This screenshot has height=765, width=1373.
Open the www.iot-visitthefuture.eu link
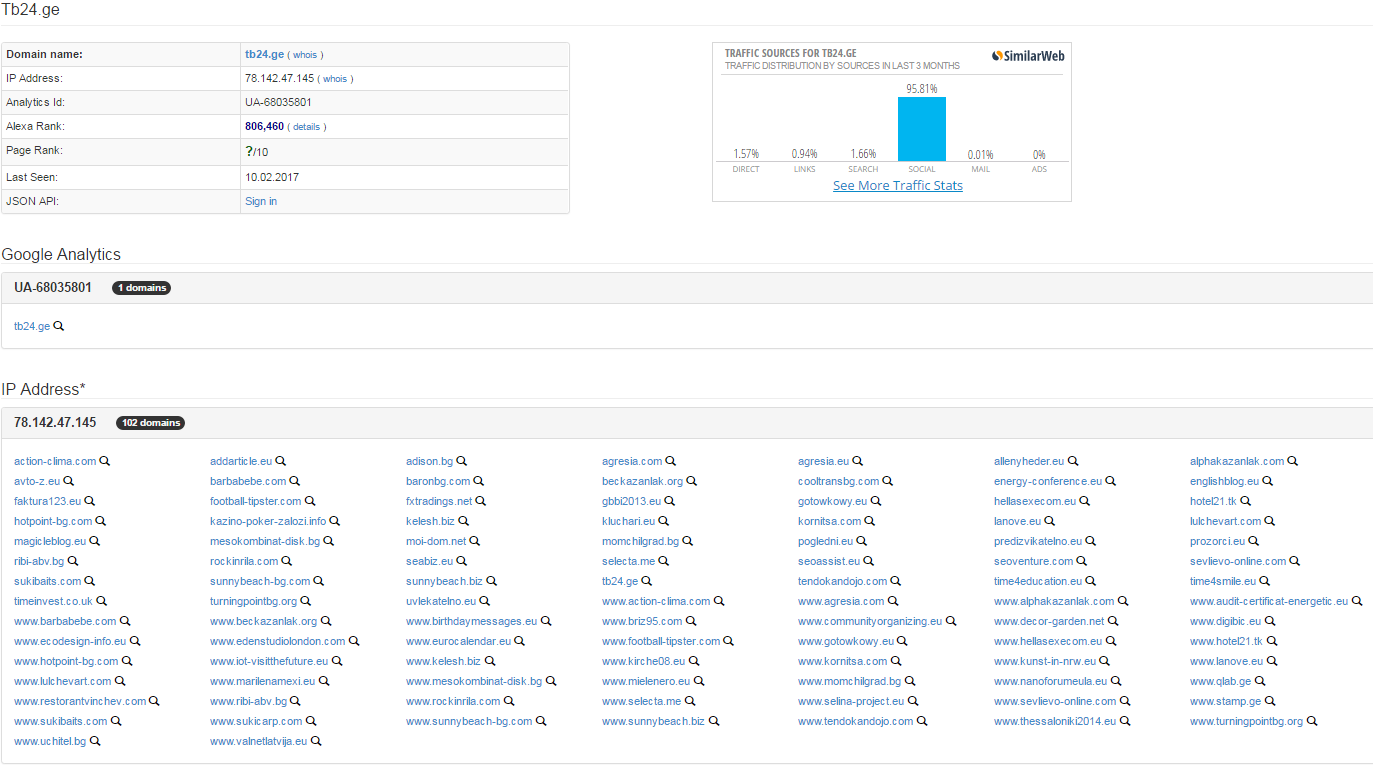(269, 661)
